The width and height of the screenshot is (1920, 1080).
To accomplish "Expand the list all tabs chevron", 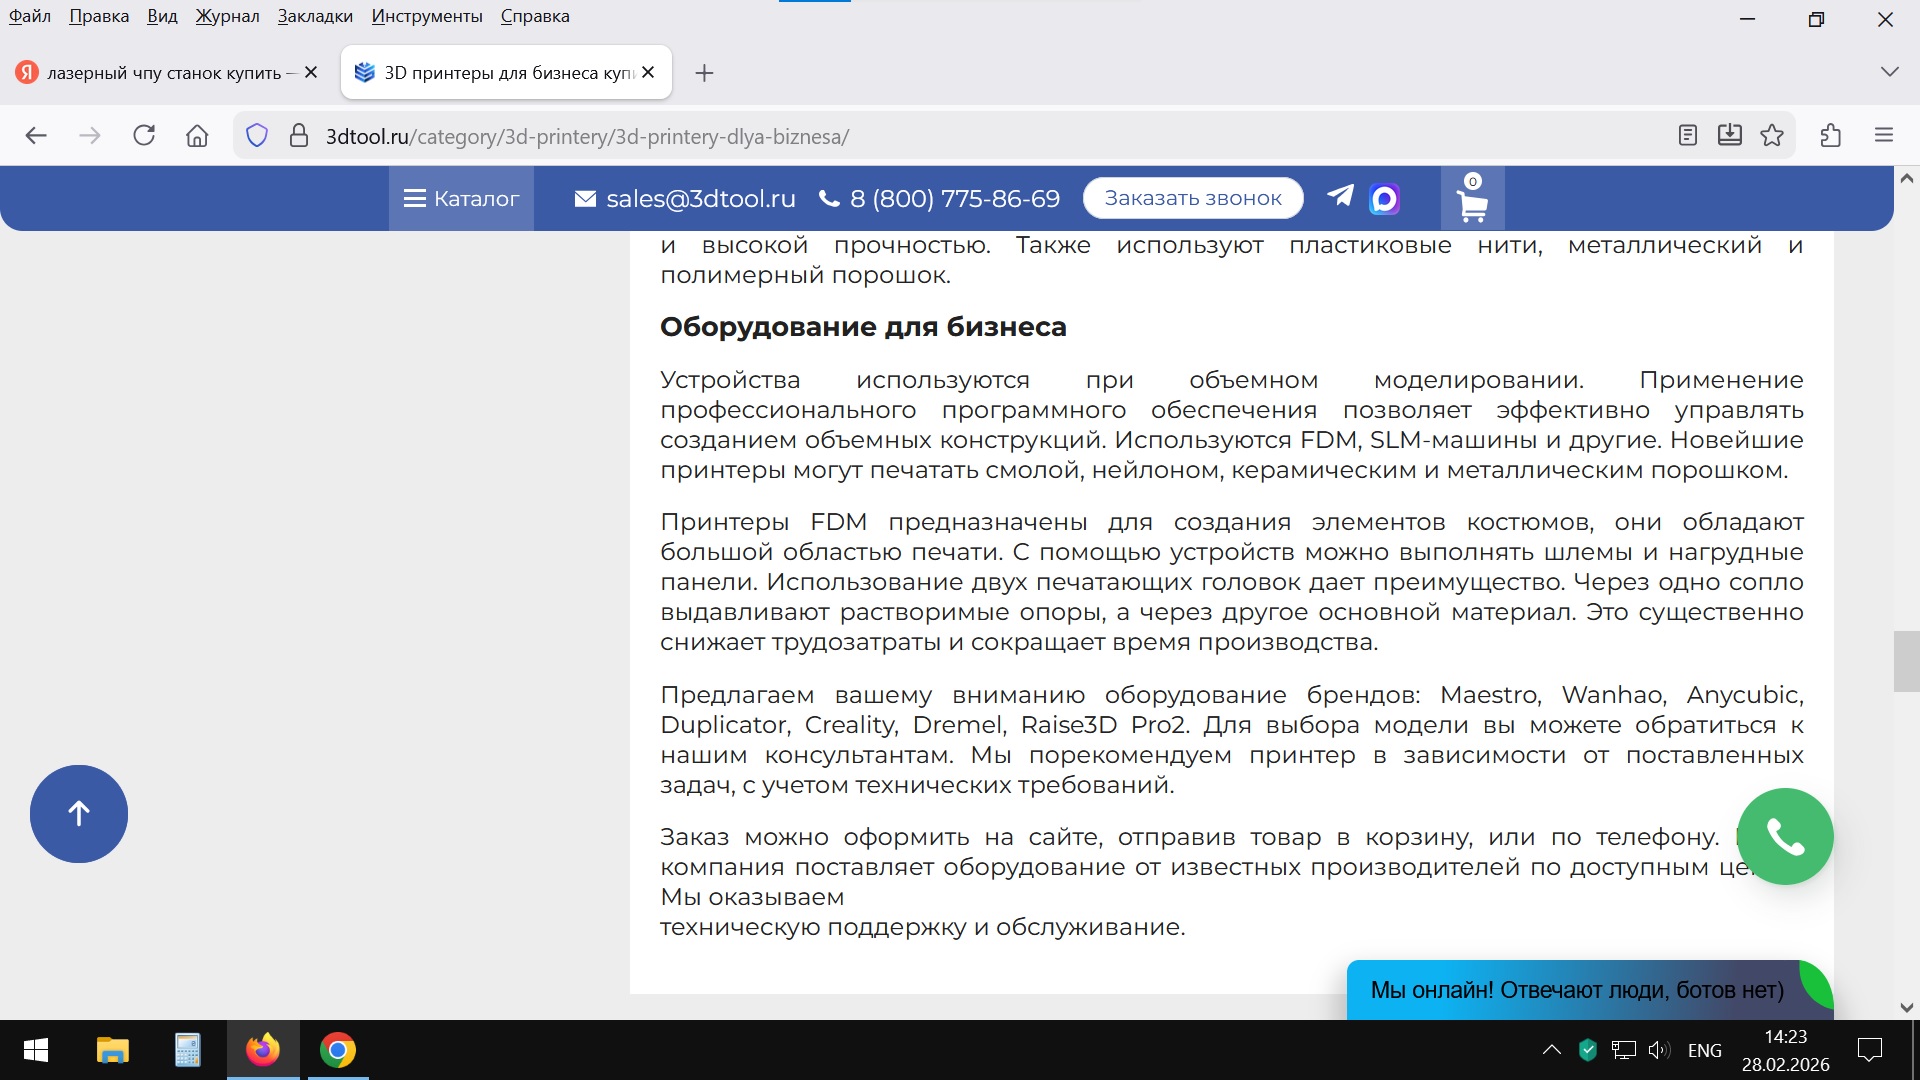I will (1889, 72).
